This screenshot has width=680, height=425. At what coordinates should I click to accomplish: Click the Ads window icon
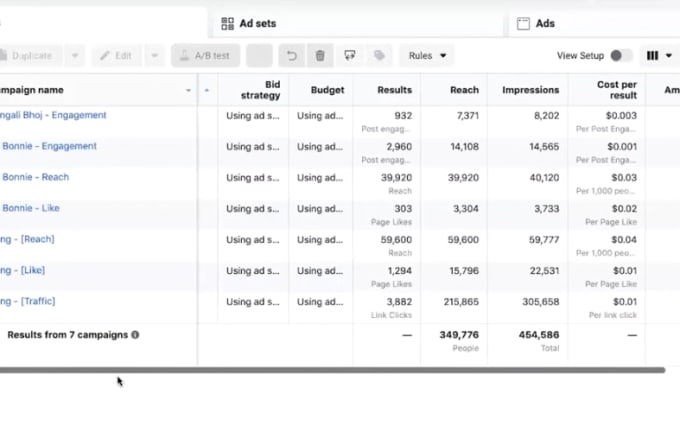(523, 23)
